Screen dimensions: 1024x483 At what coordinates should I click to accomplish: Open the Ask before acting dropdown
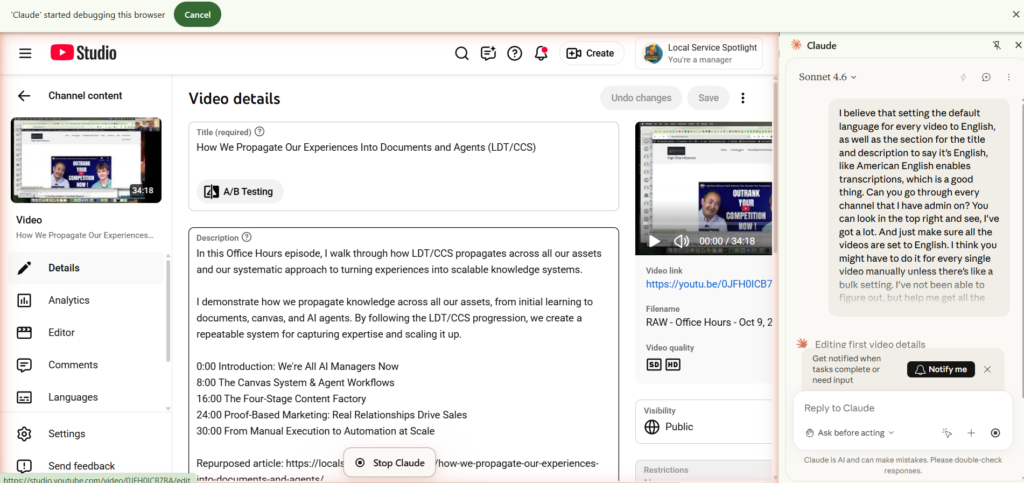[850, 433]
